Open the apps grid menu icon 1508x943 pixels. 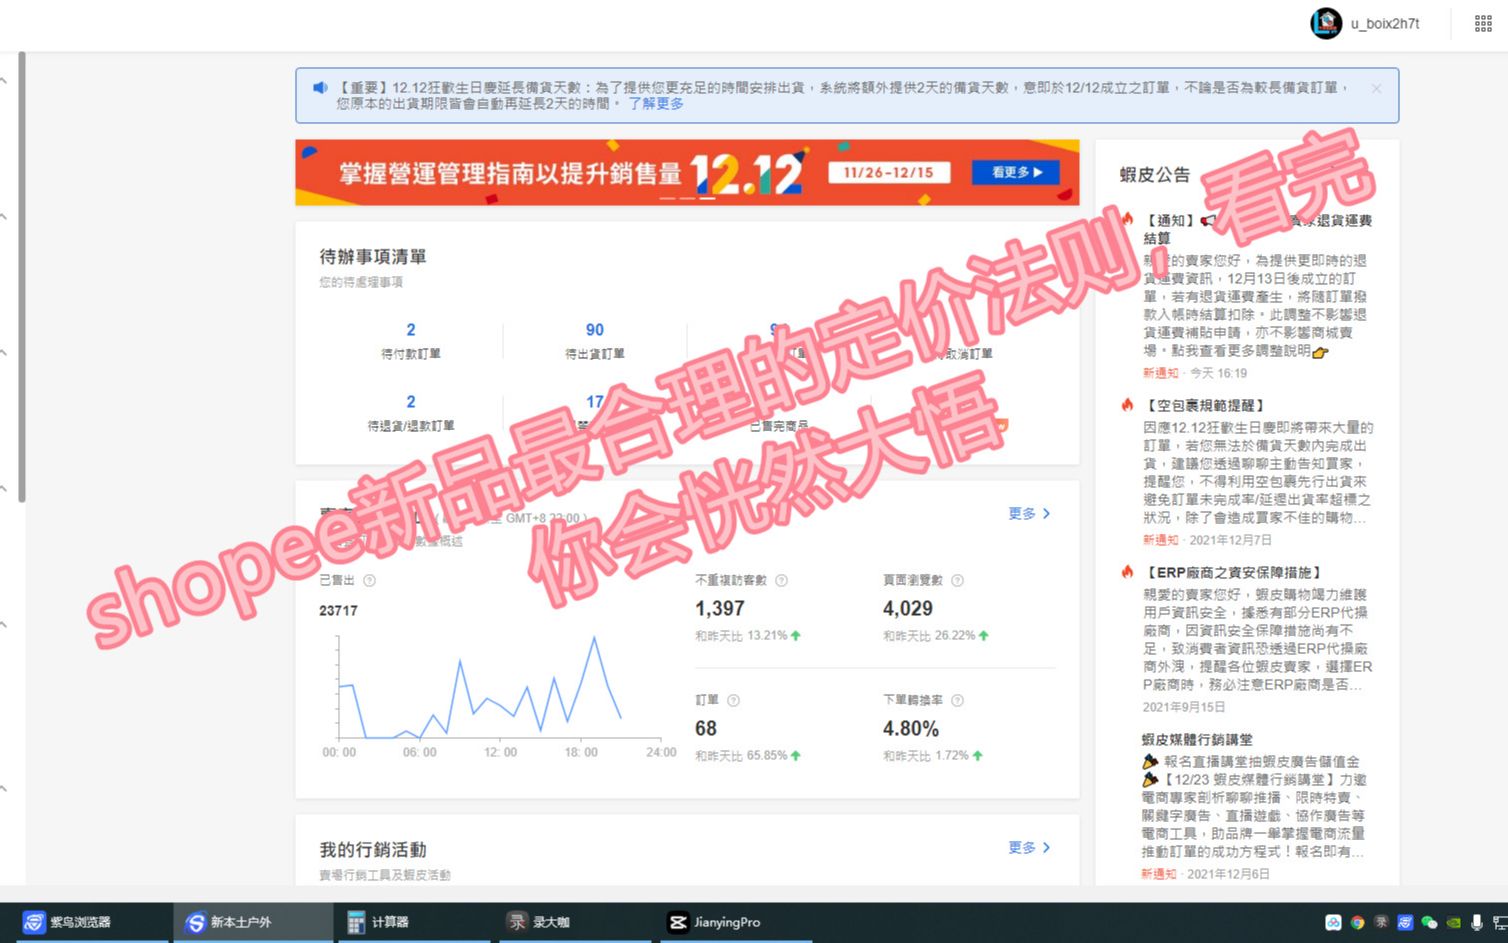(1483, 24)
